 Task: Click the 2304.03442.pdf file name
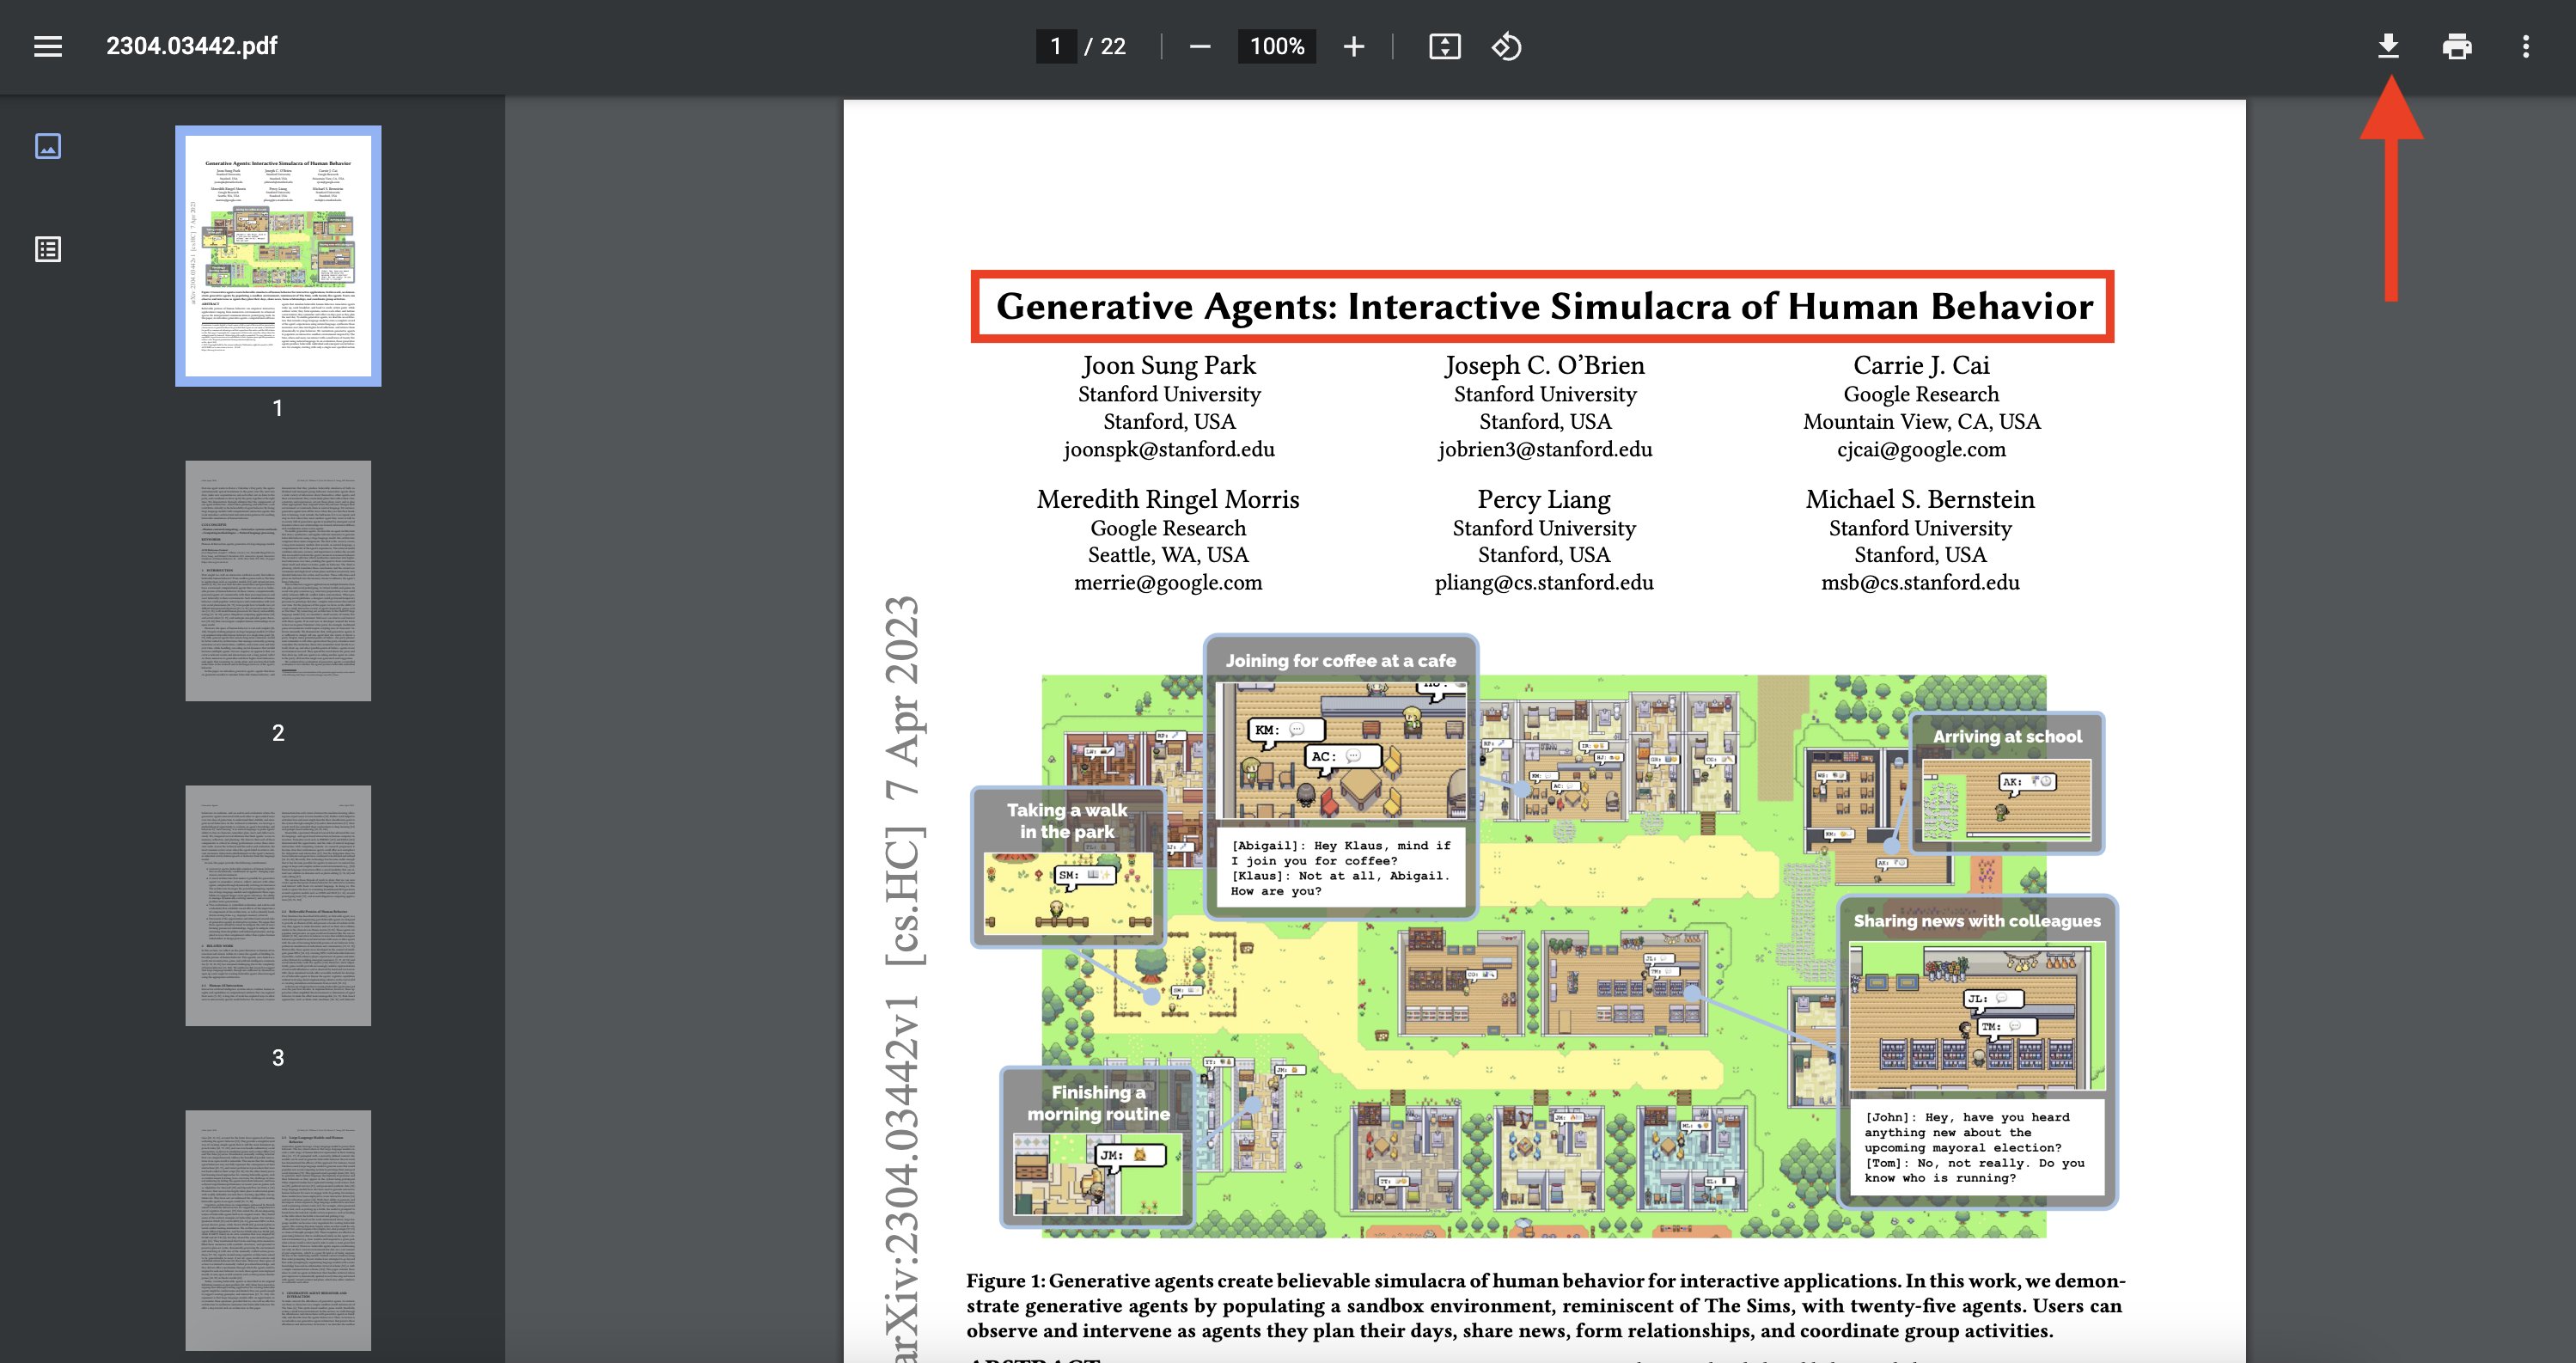[x=192, y=46]
